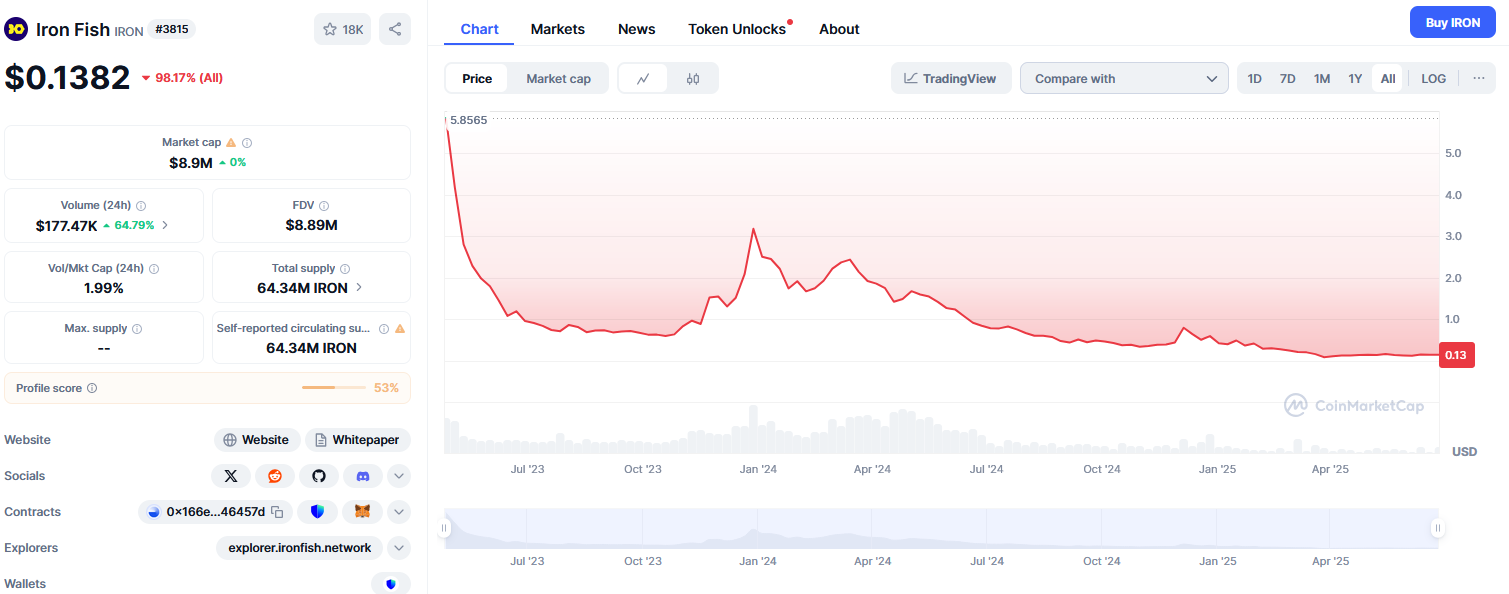Viewport: 1509px width, 594px height.
Task: Open Iron Fish's X social icon
Action: coord(231,475)
